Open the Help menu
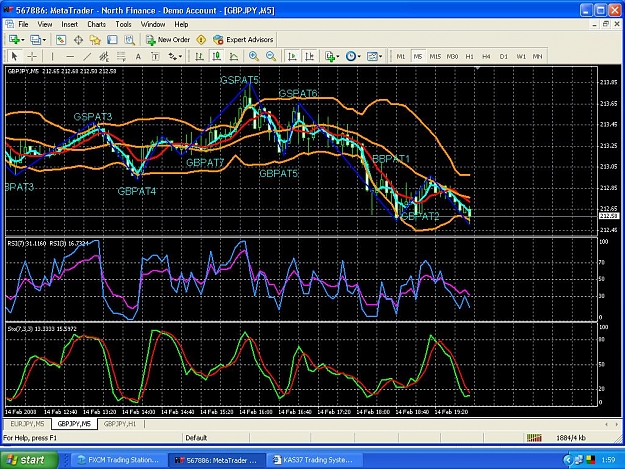Screen dimensions: 625x469 click(x=181, y=24)
